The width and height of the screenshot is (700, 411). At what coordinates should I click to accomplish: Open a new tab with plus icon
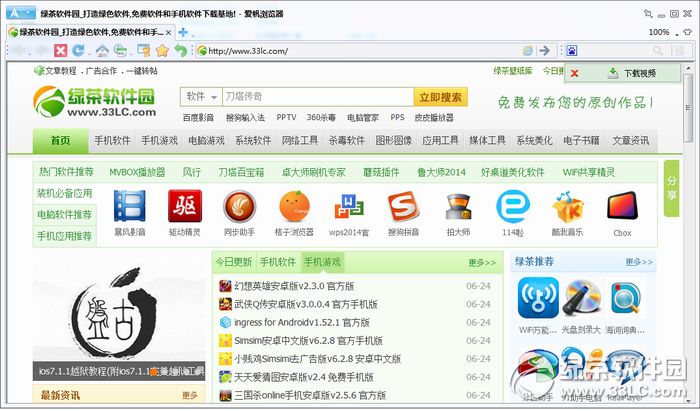tap(183, 32)
